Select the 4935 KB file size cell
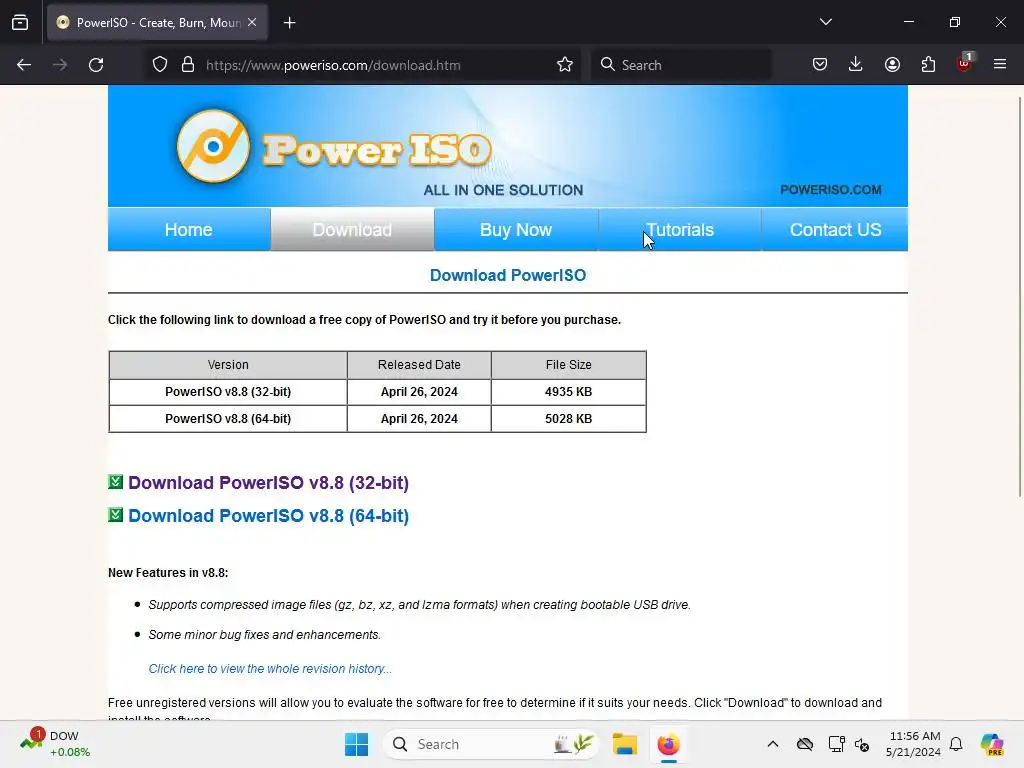Image resolution: width=1024 pixels, height=768 pixels. pos(569,392)
